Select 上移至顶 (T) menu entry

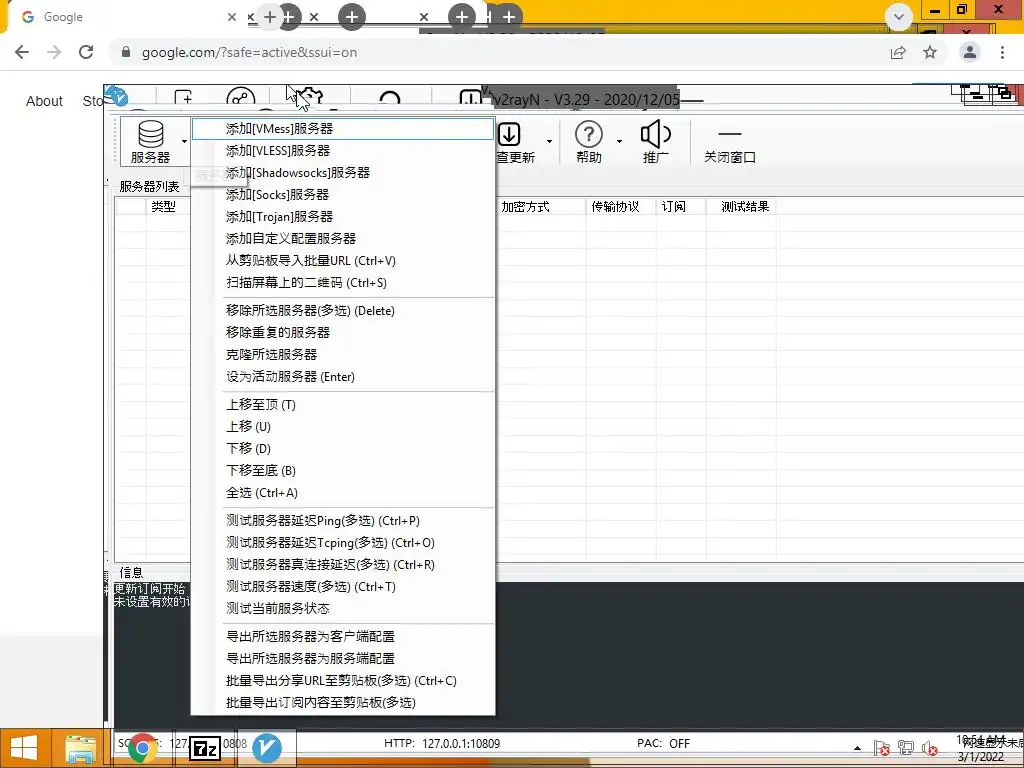tap(343, 405)
